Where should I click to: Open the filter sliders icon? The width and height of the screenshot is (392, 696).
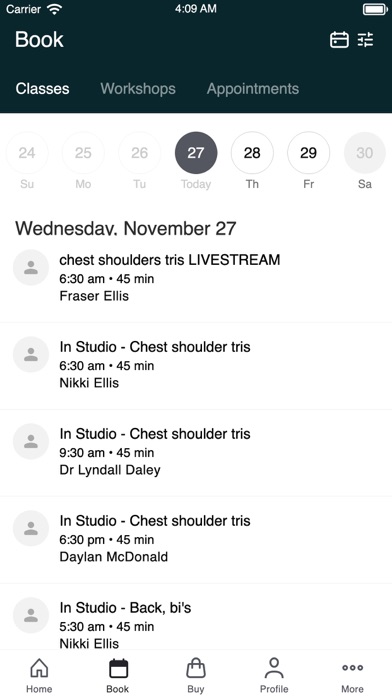coord(366,40)
